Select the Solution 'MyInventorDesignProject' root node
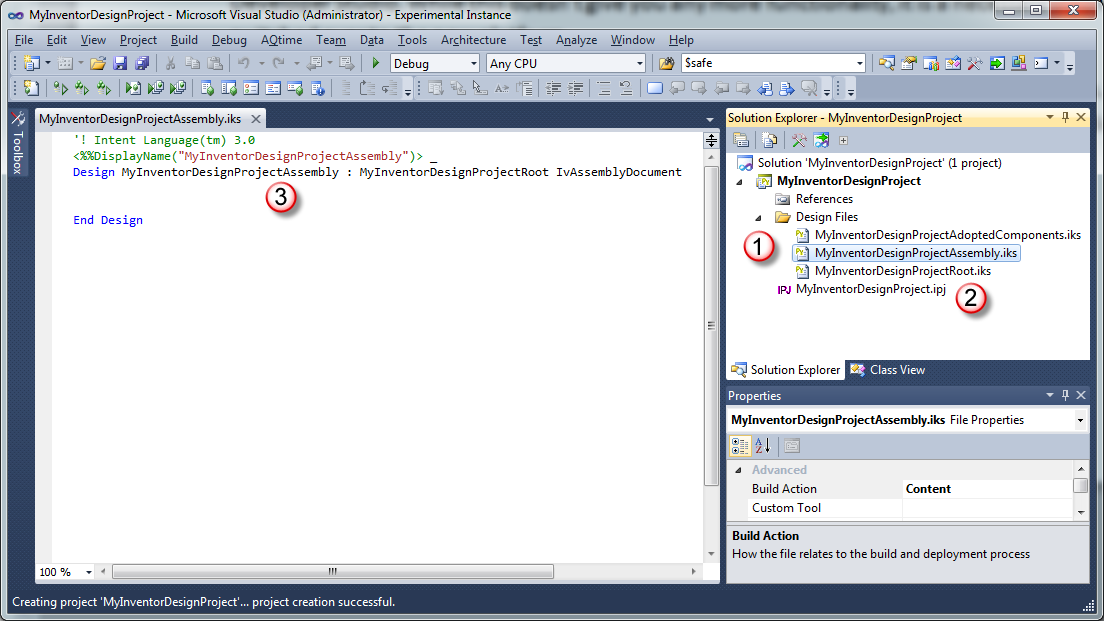 coord(879,163)
